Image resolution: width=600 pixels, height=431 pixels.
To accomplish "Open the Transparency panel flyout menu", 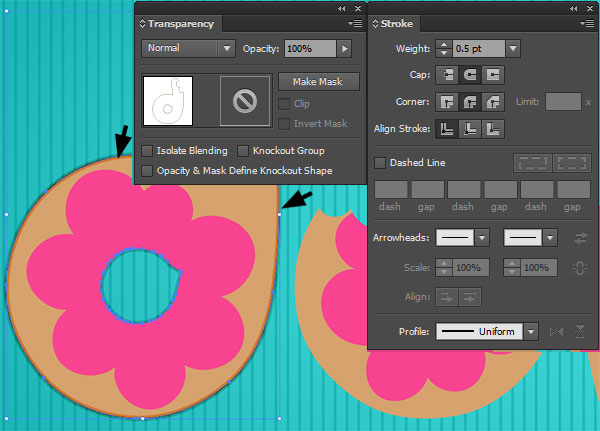I will point(355,24).
